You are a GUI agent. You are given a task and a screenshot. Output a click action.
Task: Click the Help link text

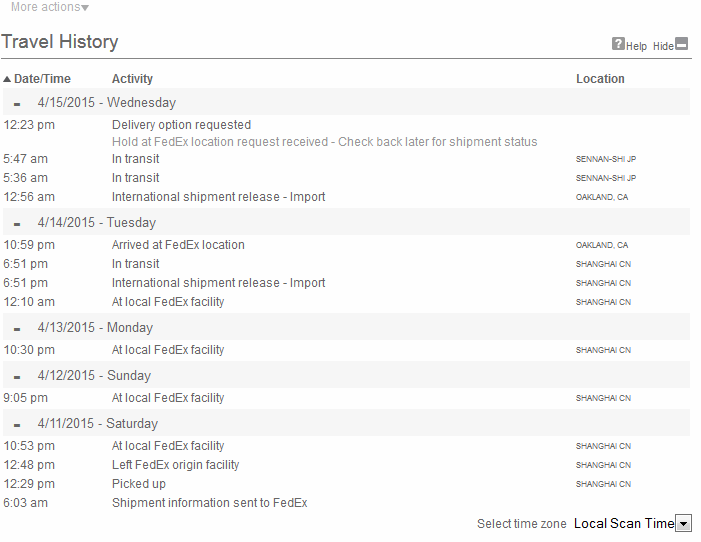tap(636, 46)
